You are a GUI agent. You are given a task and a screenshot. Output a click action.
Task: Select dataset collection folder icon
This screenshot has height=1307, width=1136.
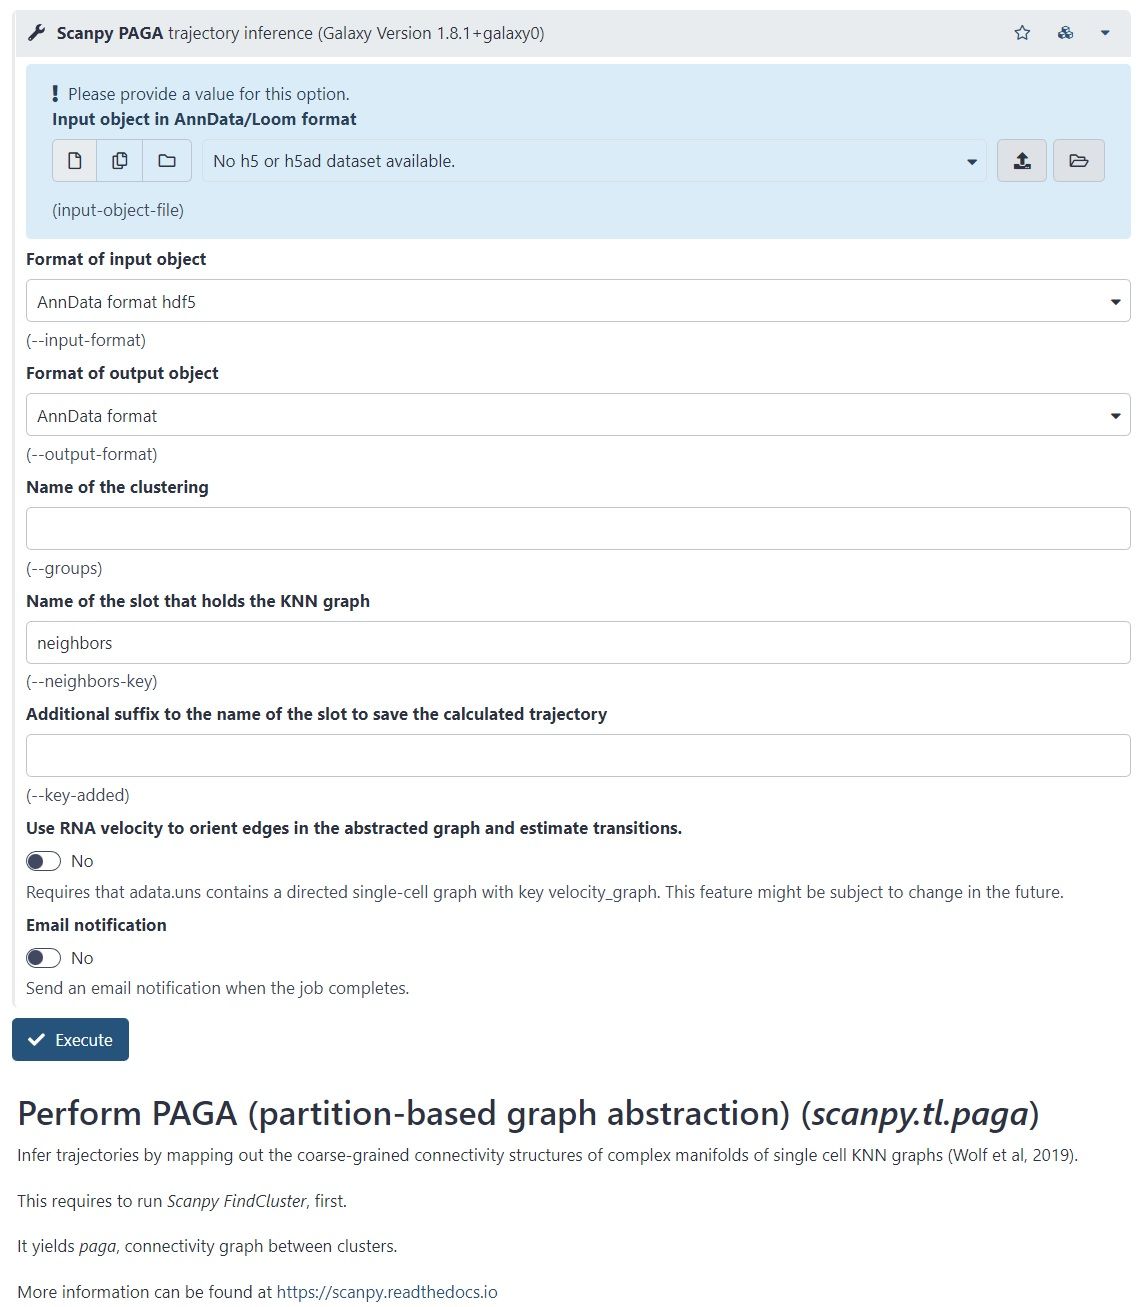click(x=167, y=161)
